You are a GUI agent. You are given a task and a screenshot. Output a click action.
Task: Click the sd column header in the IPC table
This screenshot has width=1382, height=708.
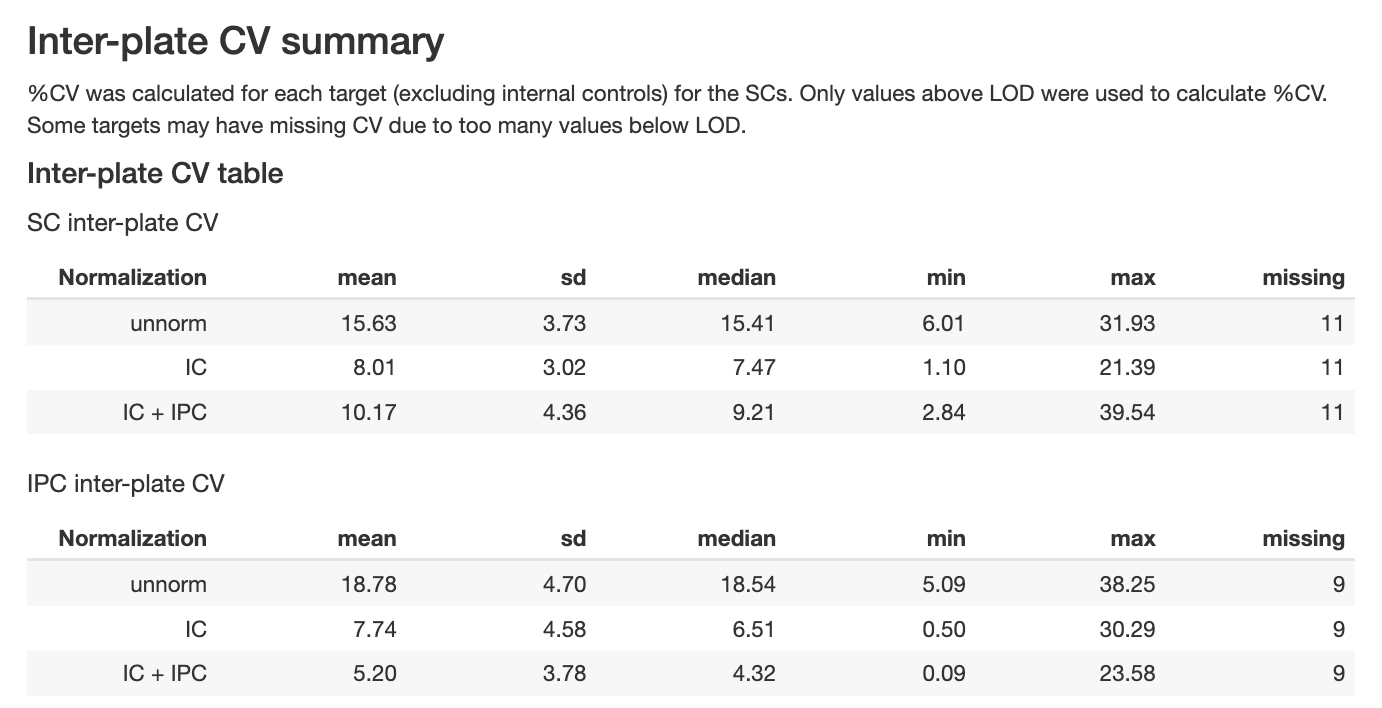click(x=572, y=539)
